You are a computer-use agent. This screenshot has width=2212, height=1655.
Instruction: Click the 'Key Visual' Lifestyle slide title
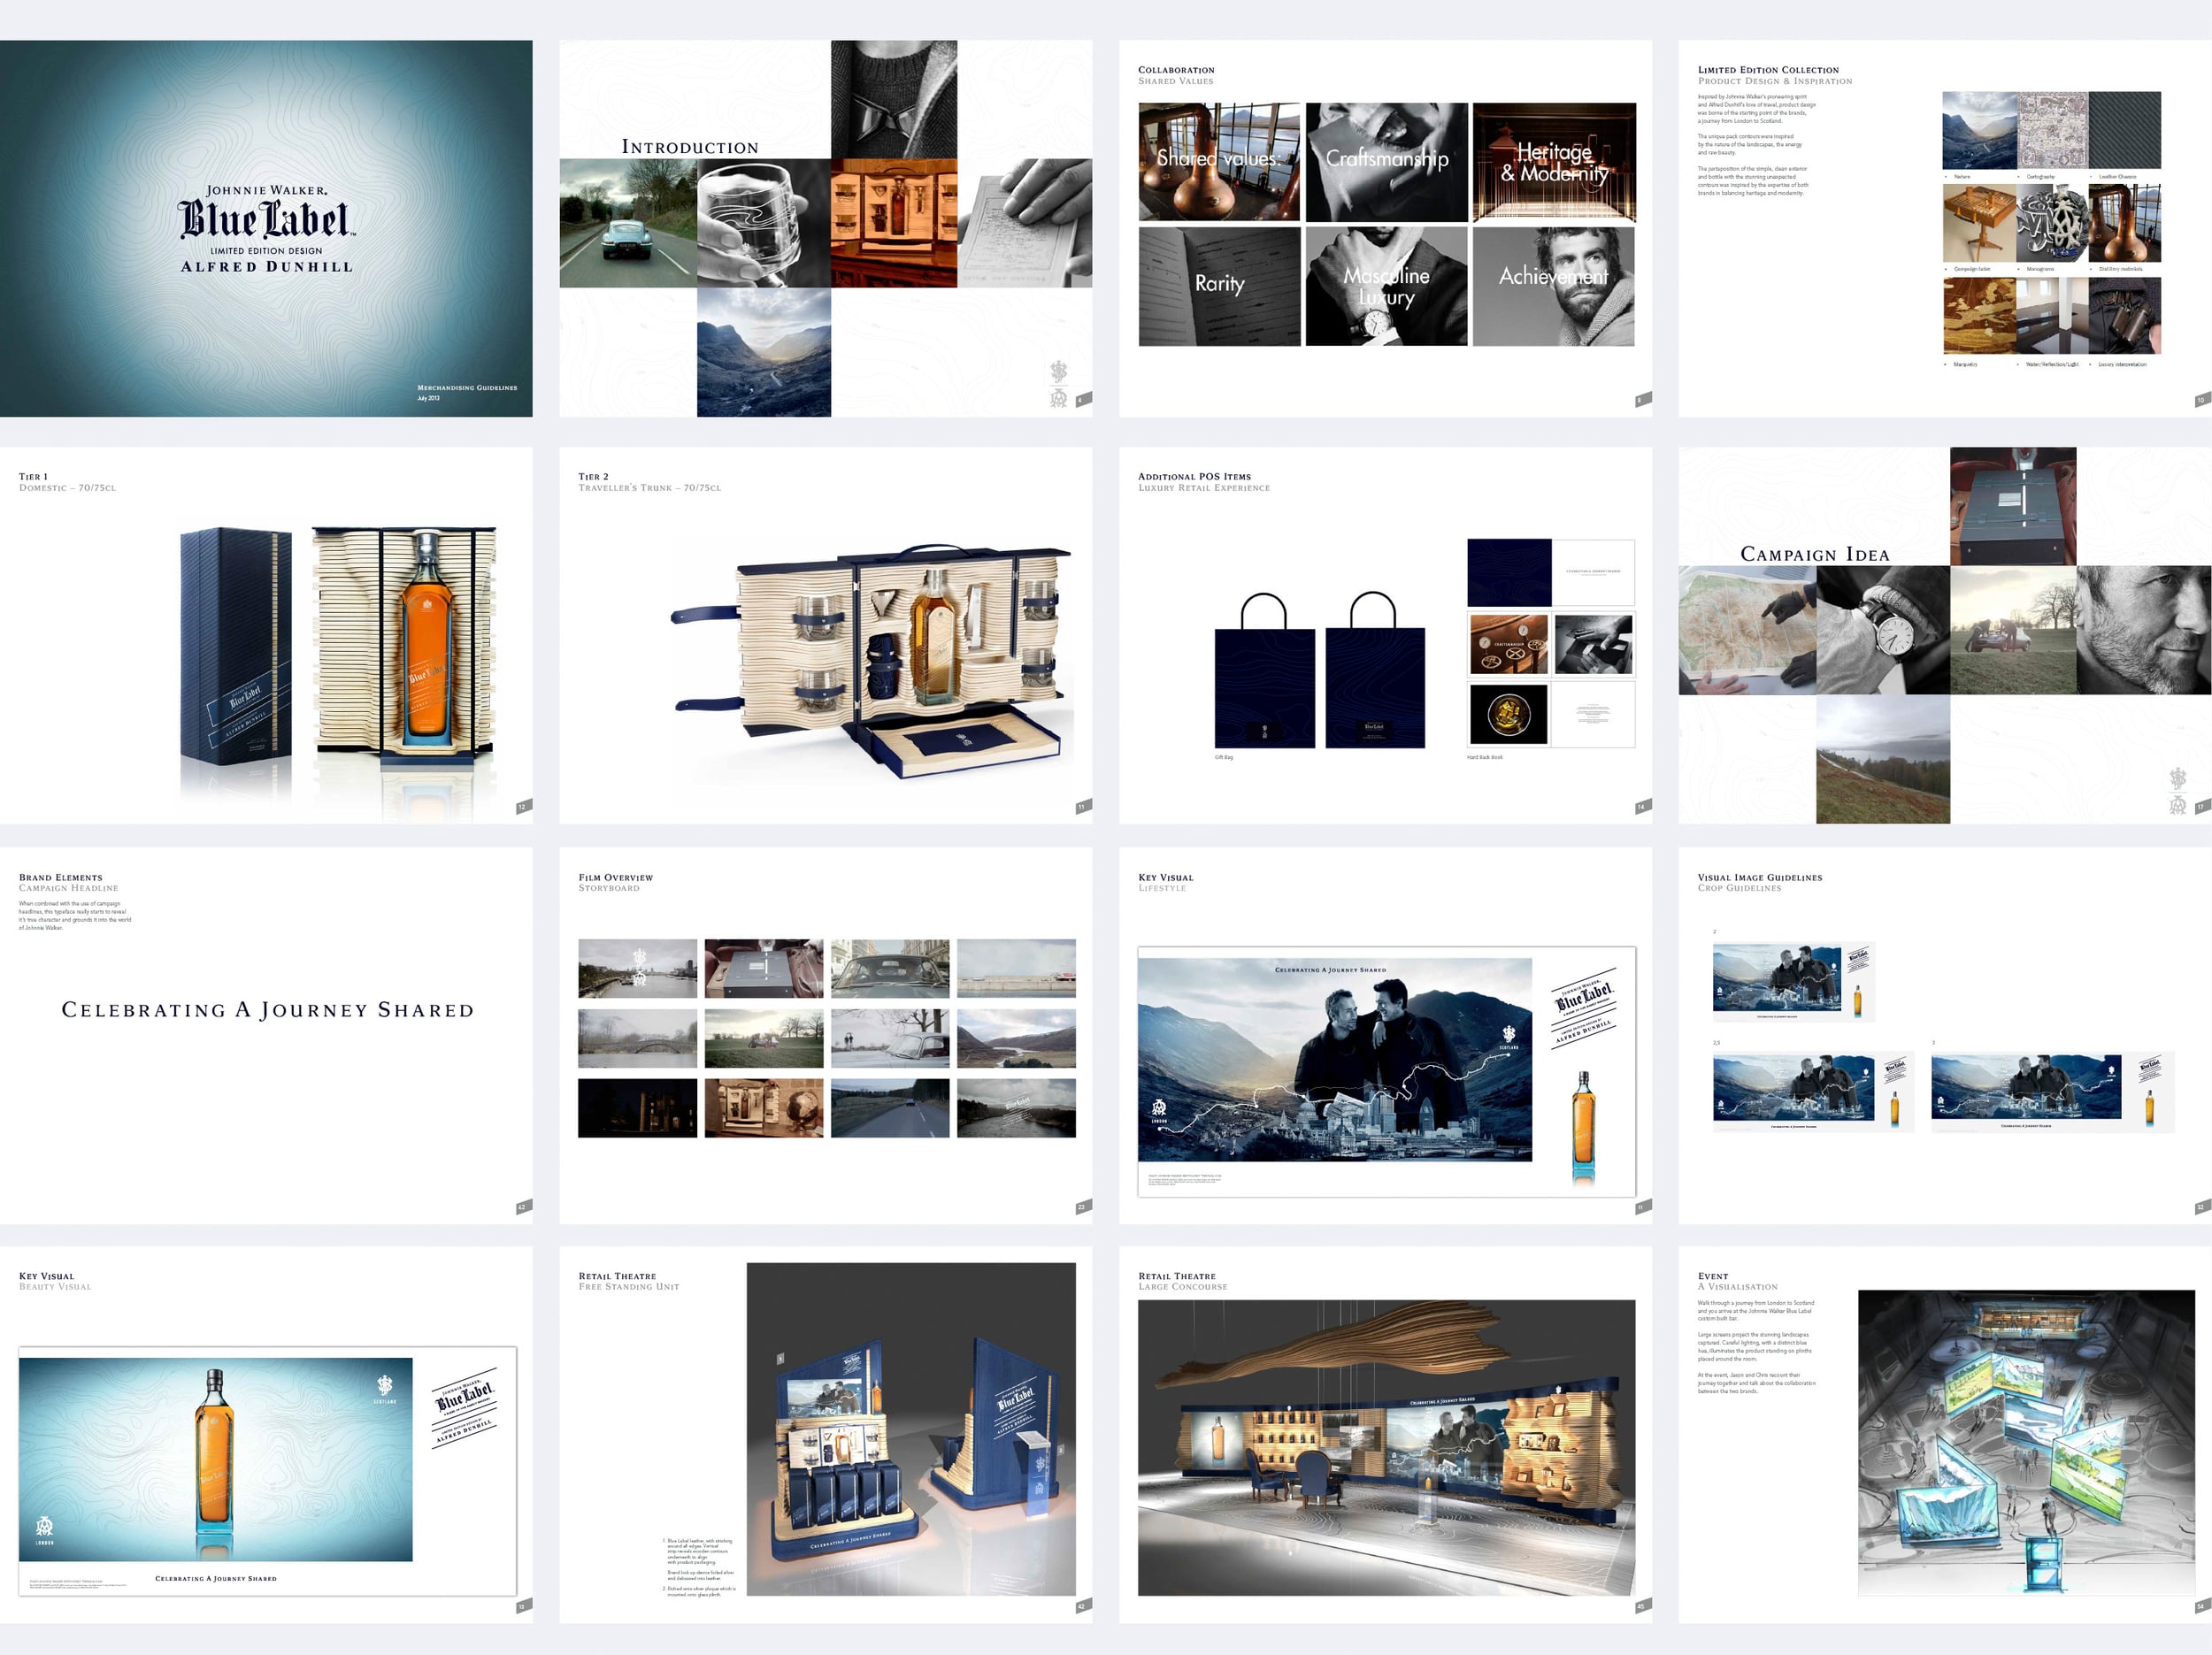tap(1165, 877)
